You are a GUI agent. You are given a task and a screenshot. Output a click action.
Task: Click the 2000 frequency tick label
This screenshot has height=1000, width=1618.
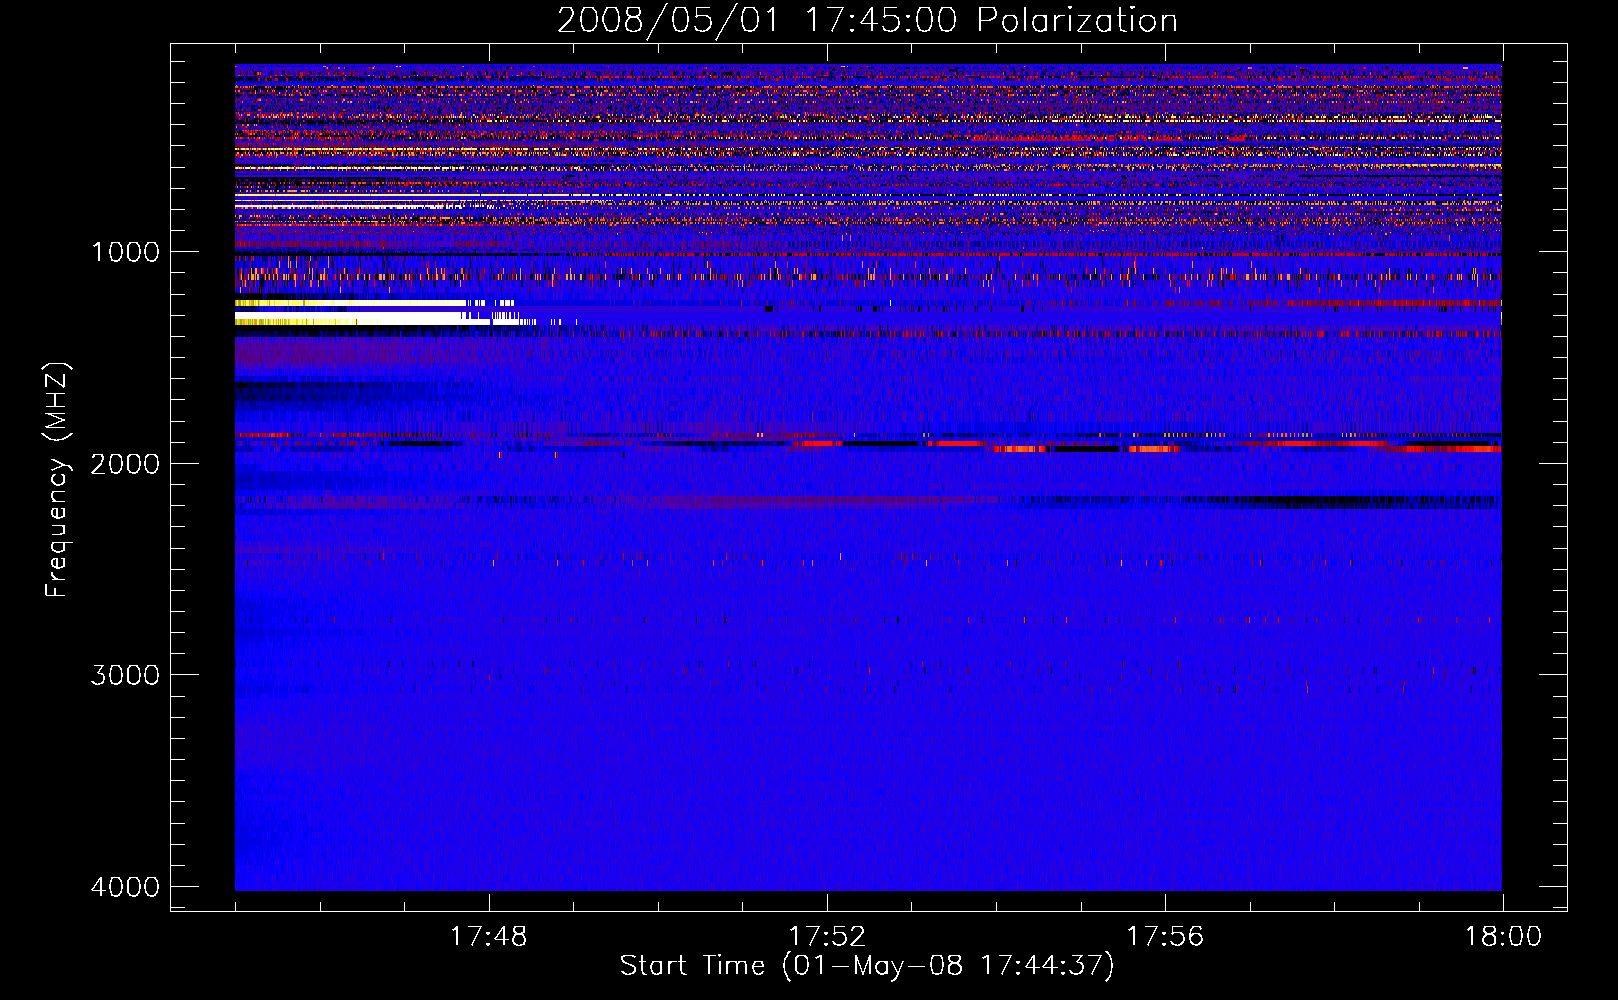(125, 463)
